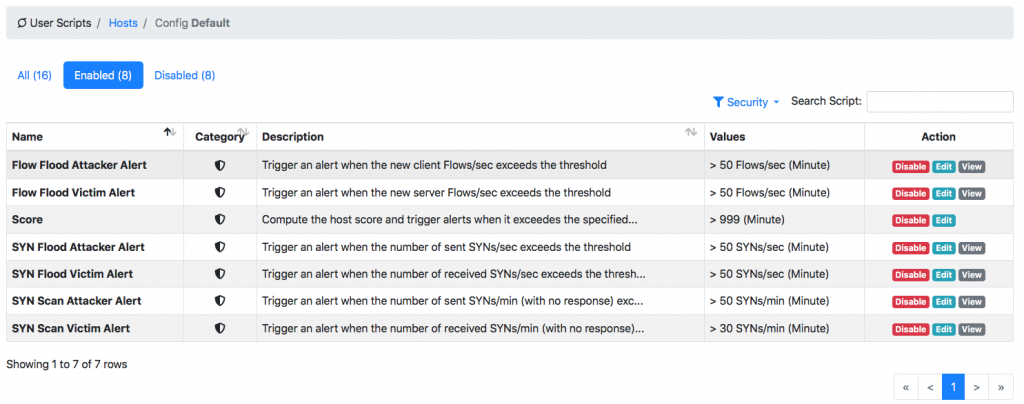Image resolution: width=1024 pixels, height=404 pixels.
Task: Go to next page of results
Action: tap(976, 387)
